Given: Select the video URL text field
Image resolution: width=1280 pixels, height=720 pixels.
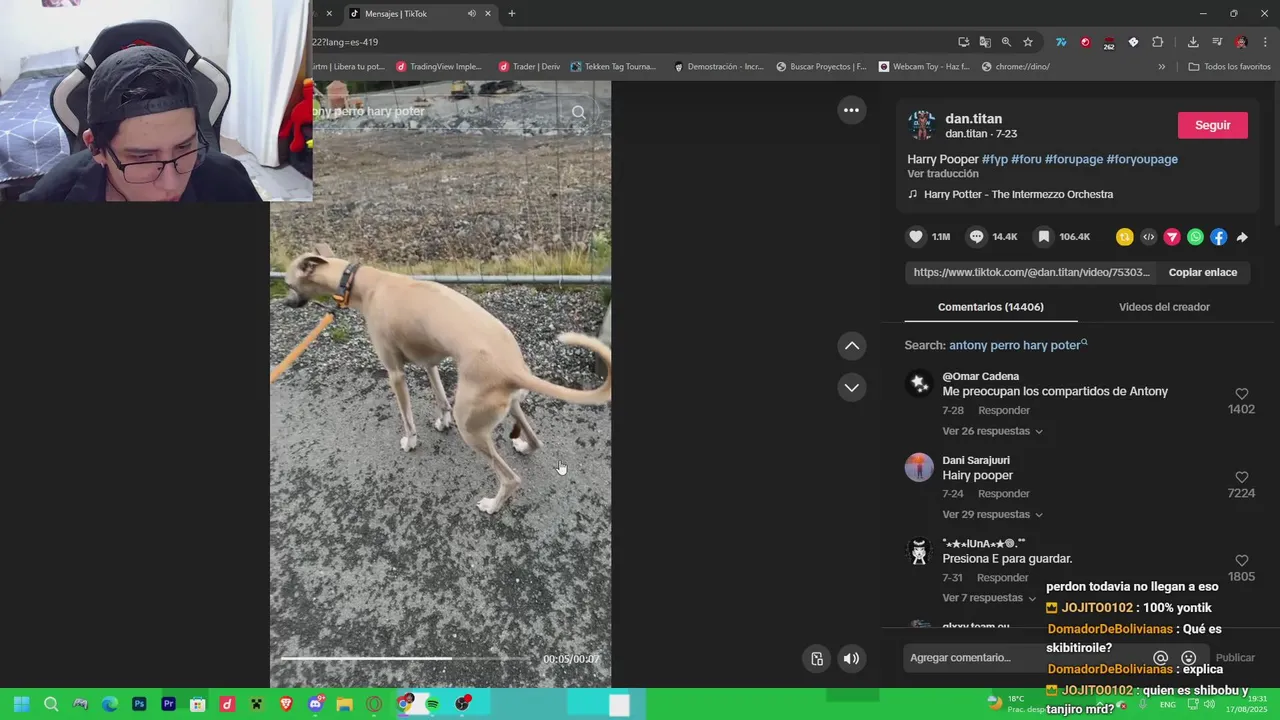Looking at the screenshot, I should pyautogui.click(x=1032, y=272).
